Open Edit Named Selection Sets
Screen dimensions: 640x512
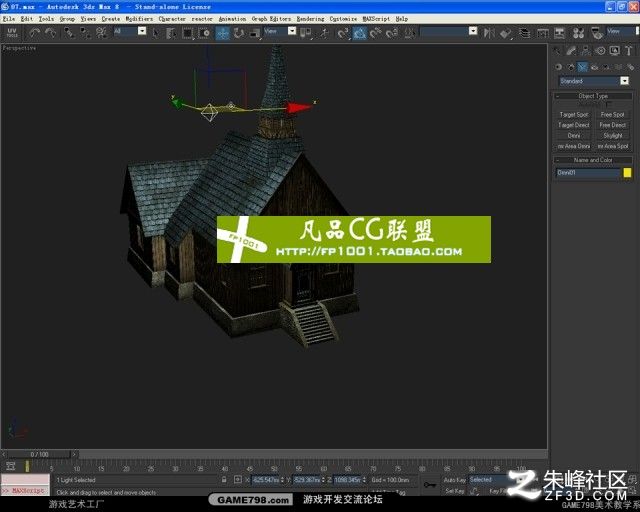coord(410,33)
